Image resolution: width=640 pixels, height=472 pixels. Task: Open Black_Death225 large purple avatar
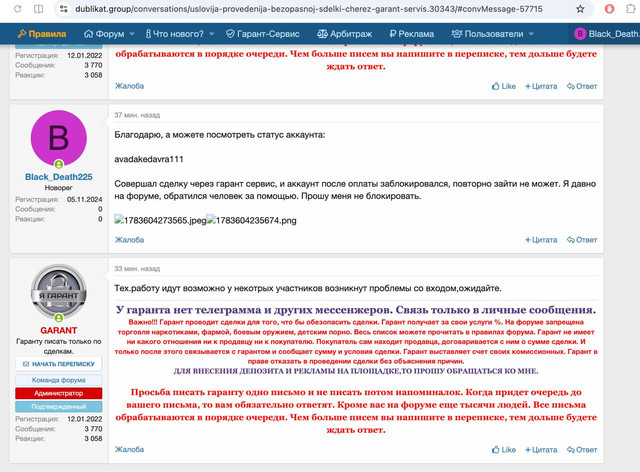tap(59, 138)
